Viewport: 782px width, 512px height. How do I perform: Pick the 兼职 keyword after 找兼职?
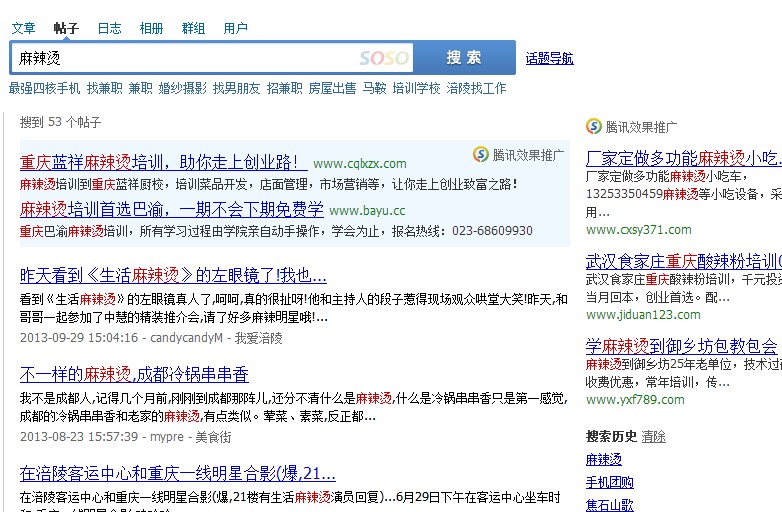(x=140, y=88)
